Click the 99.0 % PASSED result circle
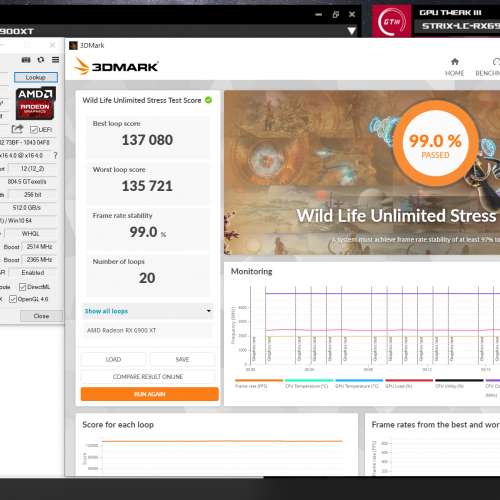Screen dimensions: 500x500 [435, 143]
